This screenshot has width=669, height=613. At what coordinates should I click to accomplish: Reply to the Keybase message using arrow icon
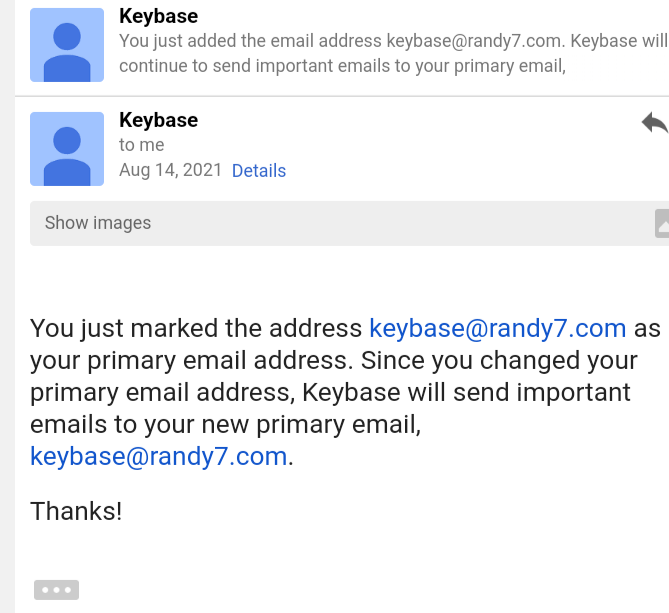coord(654,123)
